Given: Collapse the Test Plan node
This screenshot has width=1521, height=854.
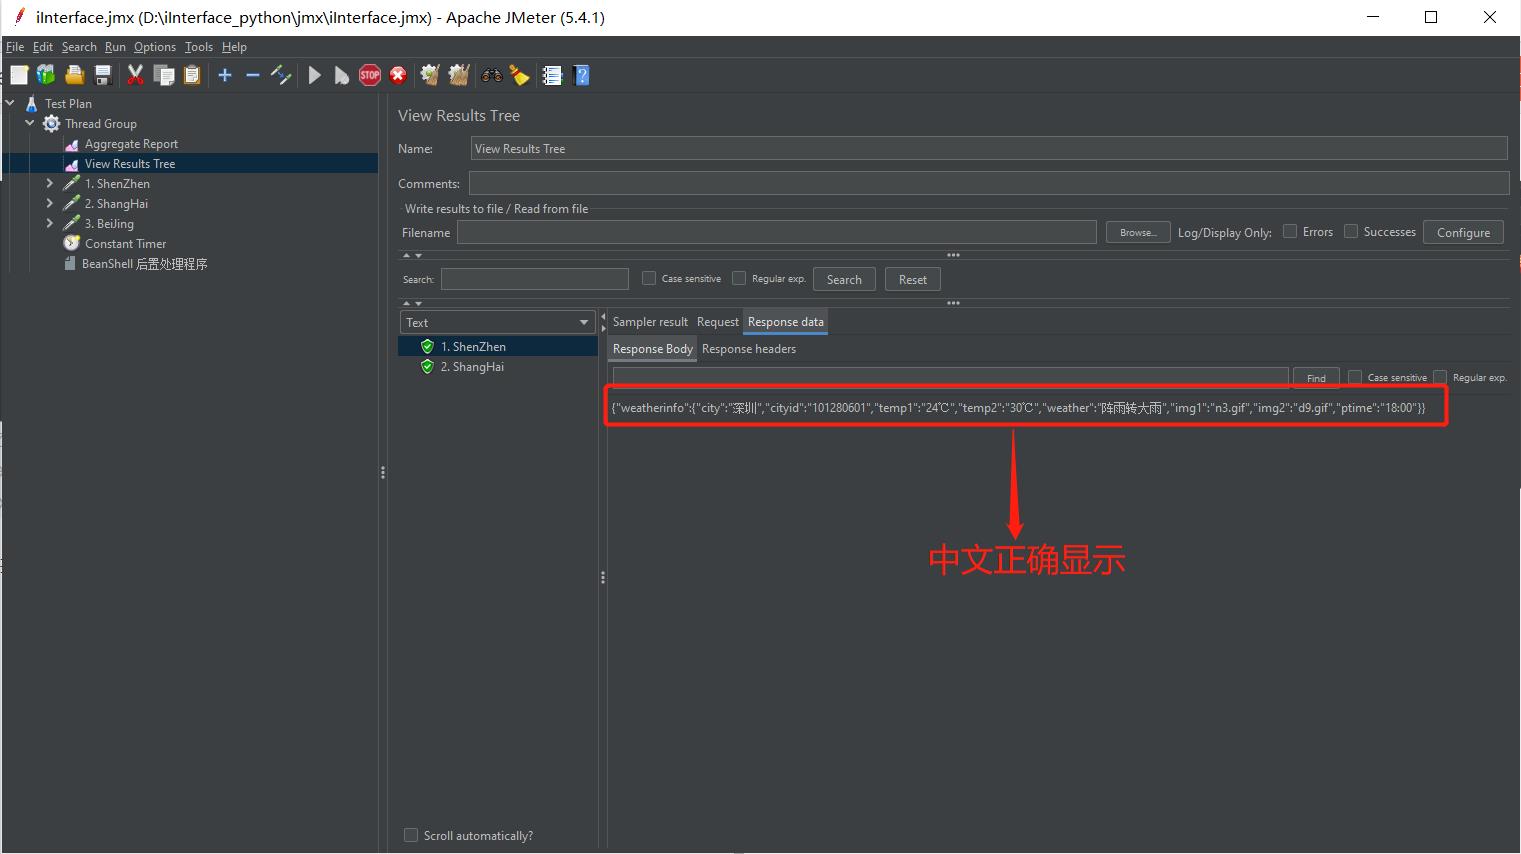Looking at the screenshot, I should [x=10, y=103].
